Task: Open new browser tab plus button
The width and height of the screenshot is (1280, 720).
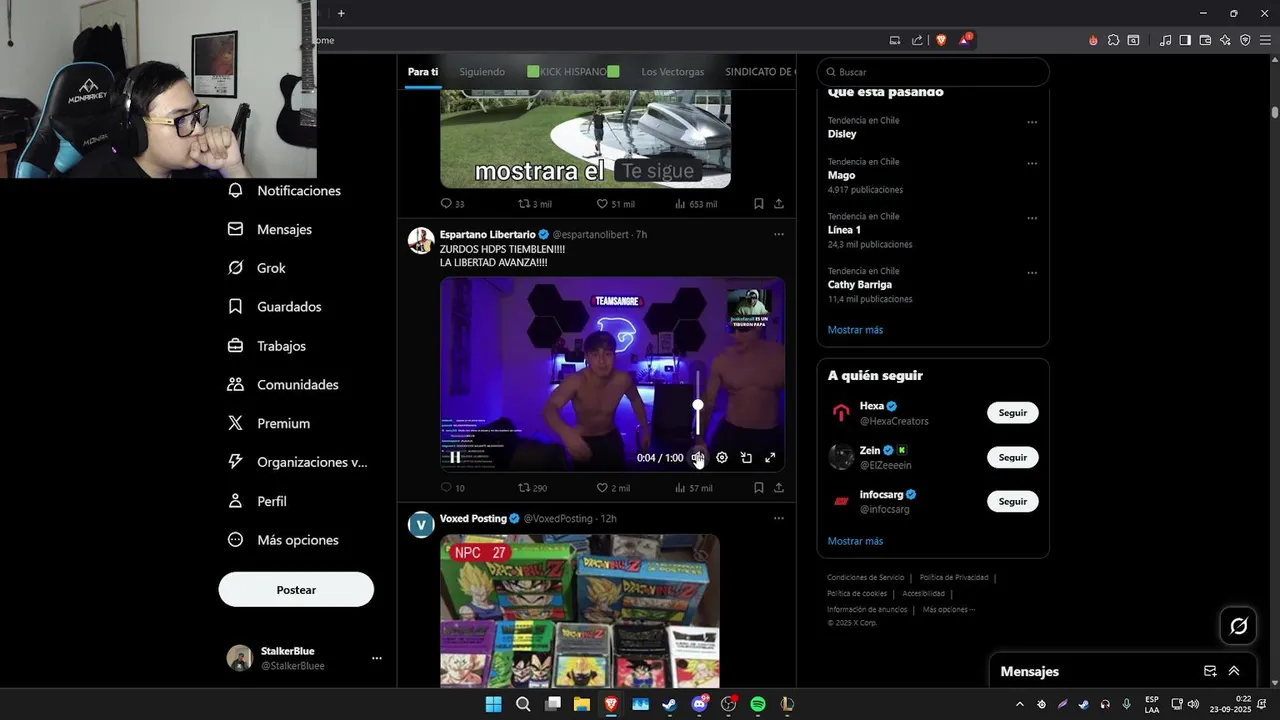Action: coord(341,13)
